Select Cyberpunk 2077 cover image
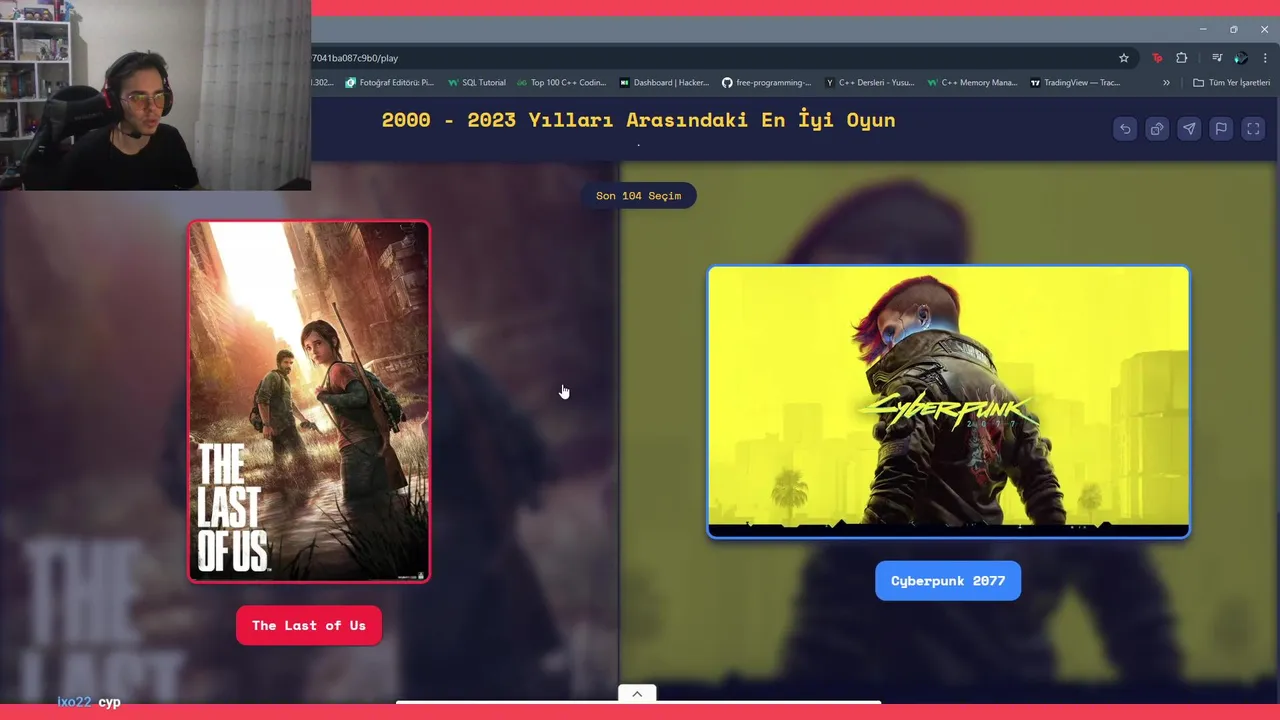 tap(948, 402)
